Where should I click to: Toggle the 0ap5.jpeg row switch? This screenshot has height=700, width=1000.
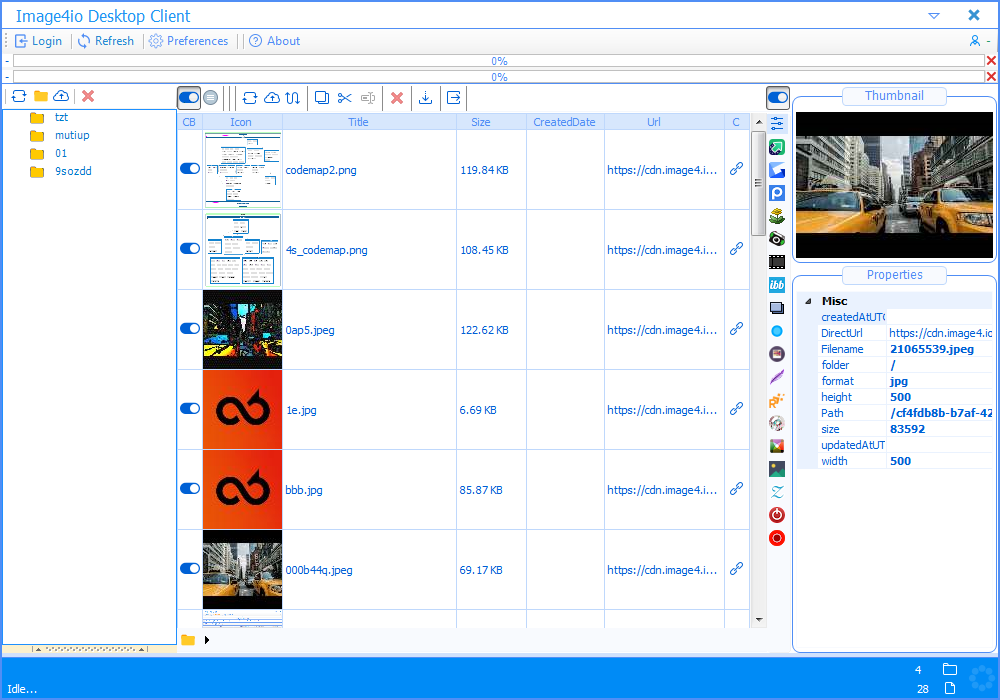[x=190, y=328]
